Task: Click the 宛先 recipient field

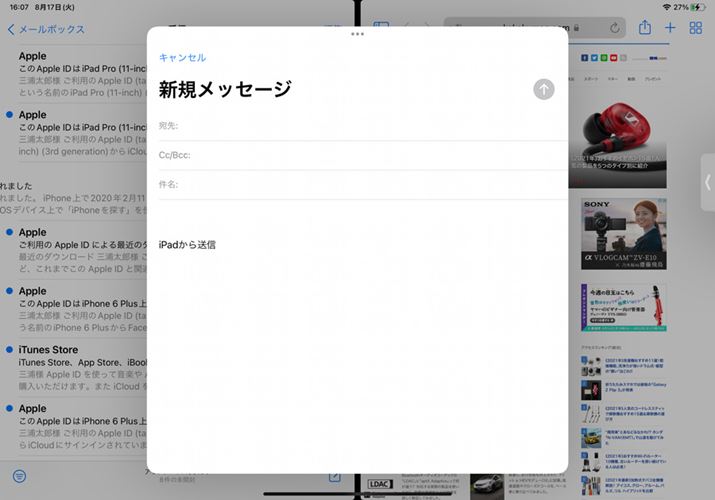Action: (360, 126)
